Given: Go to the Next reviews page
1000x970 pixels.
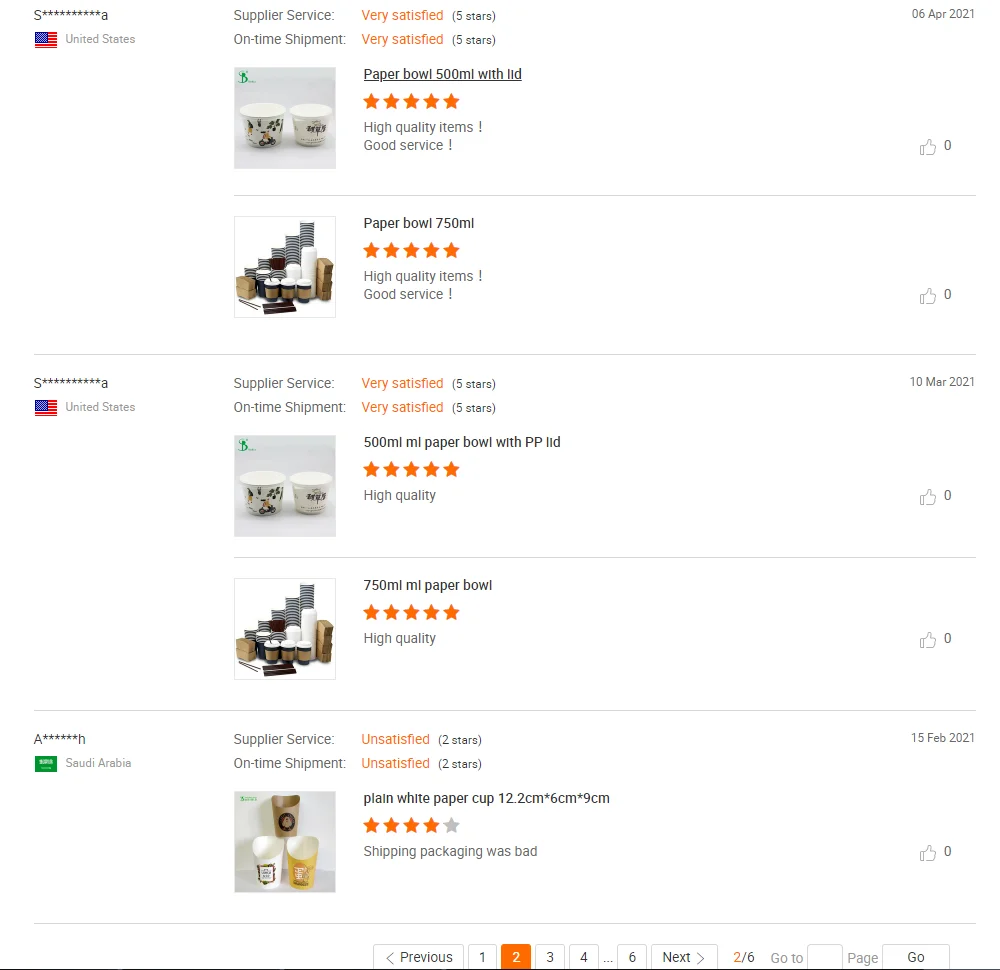Looking at the screenshot, I should (x=684, y=957).
